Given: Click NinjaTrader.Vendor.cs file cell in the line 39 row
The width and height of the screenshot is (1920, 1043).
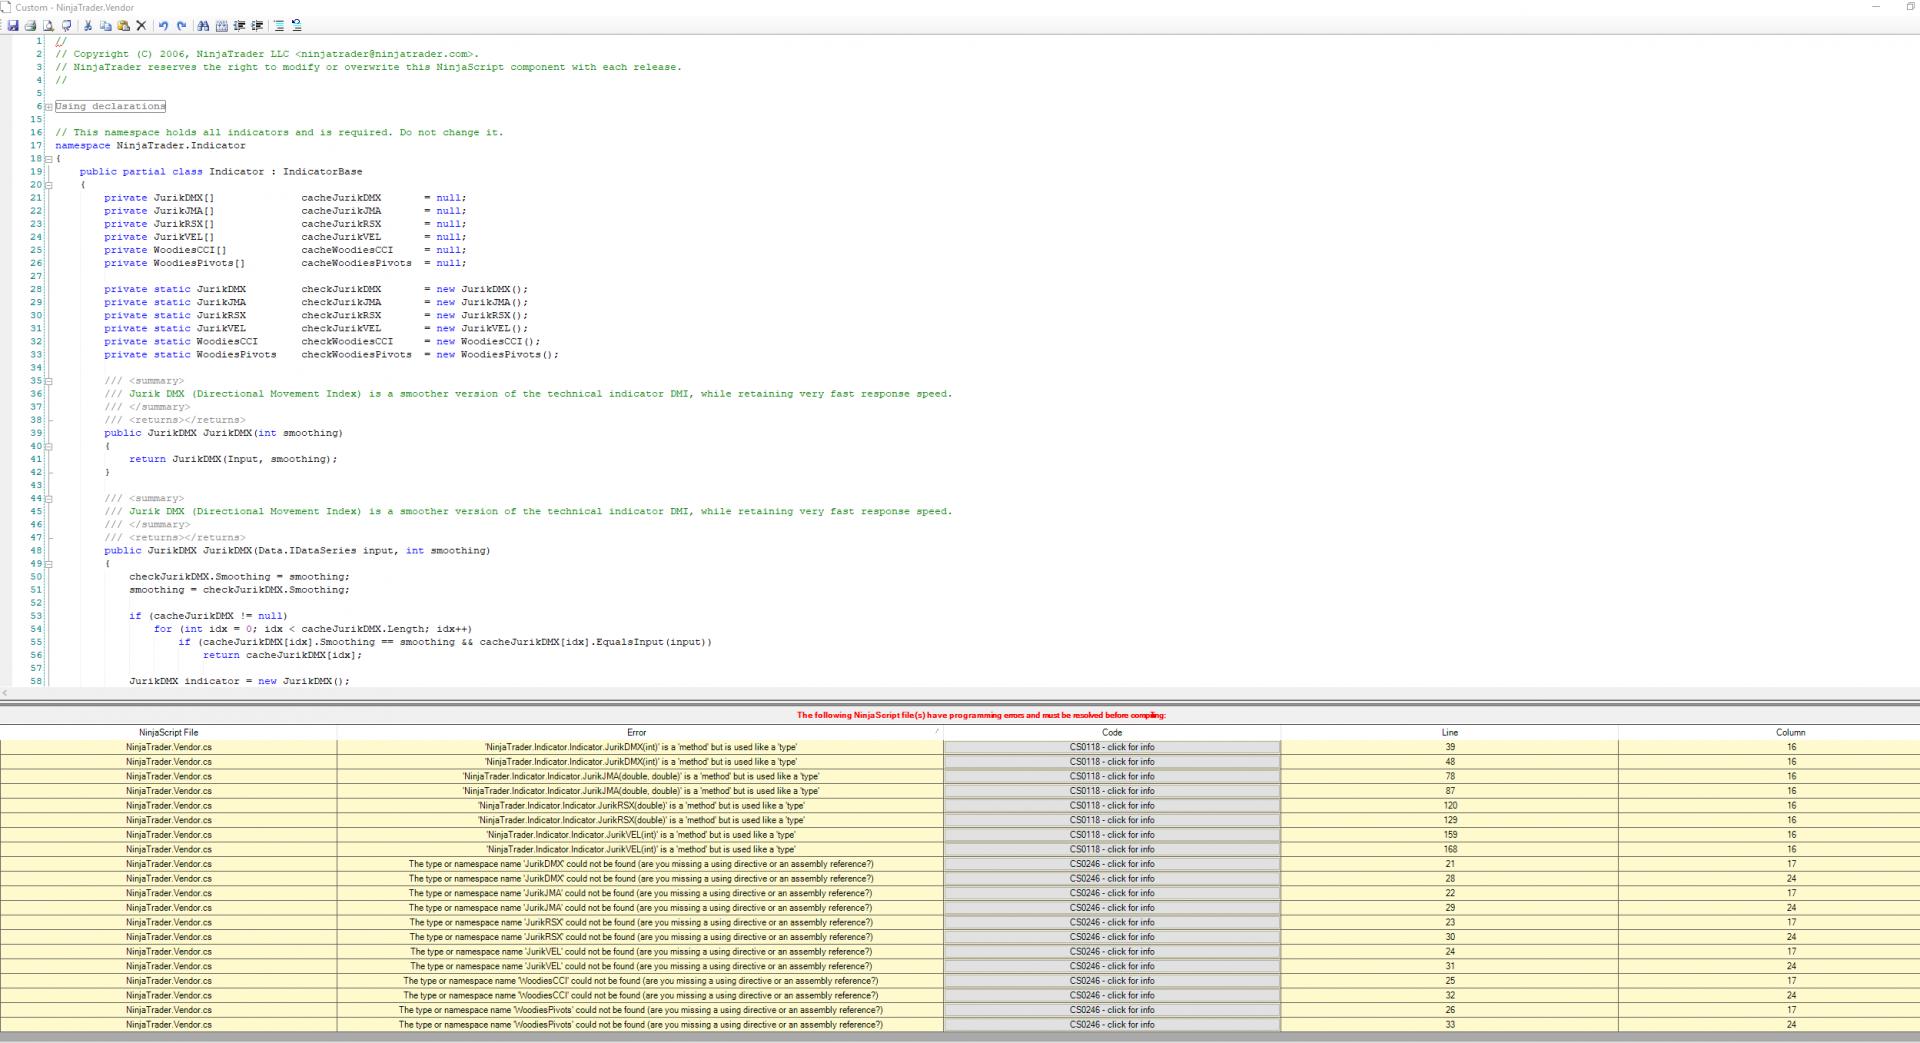Looking at the screenshot, I should pyautogui.click(x=168, y=747).
